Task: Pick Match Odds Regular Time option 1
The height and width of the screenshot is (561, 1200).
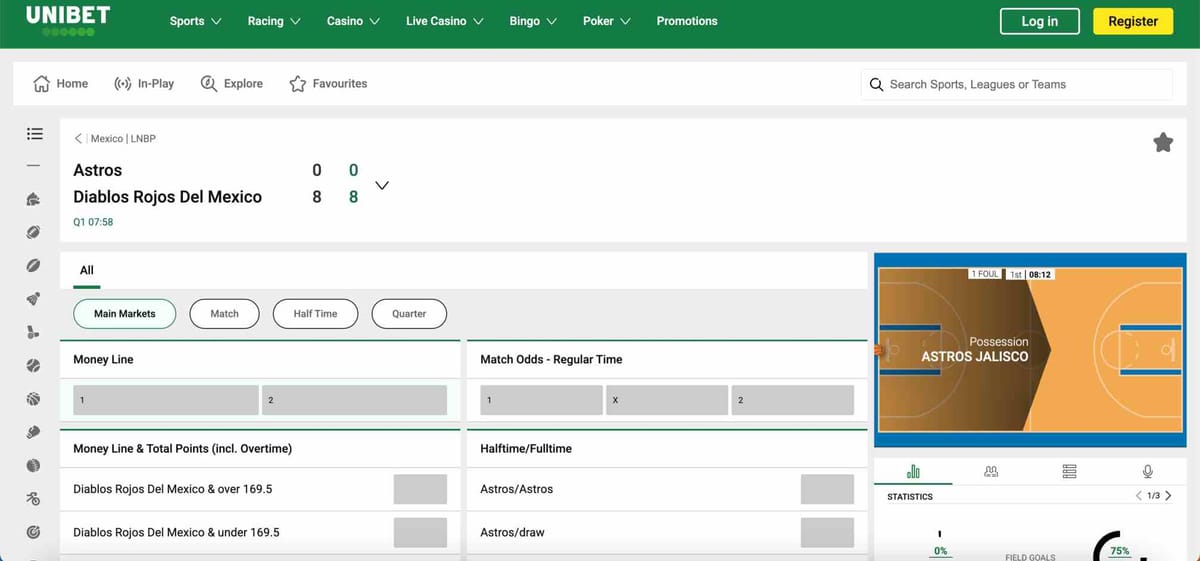Action: [x=541, y=400]
